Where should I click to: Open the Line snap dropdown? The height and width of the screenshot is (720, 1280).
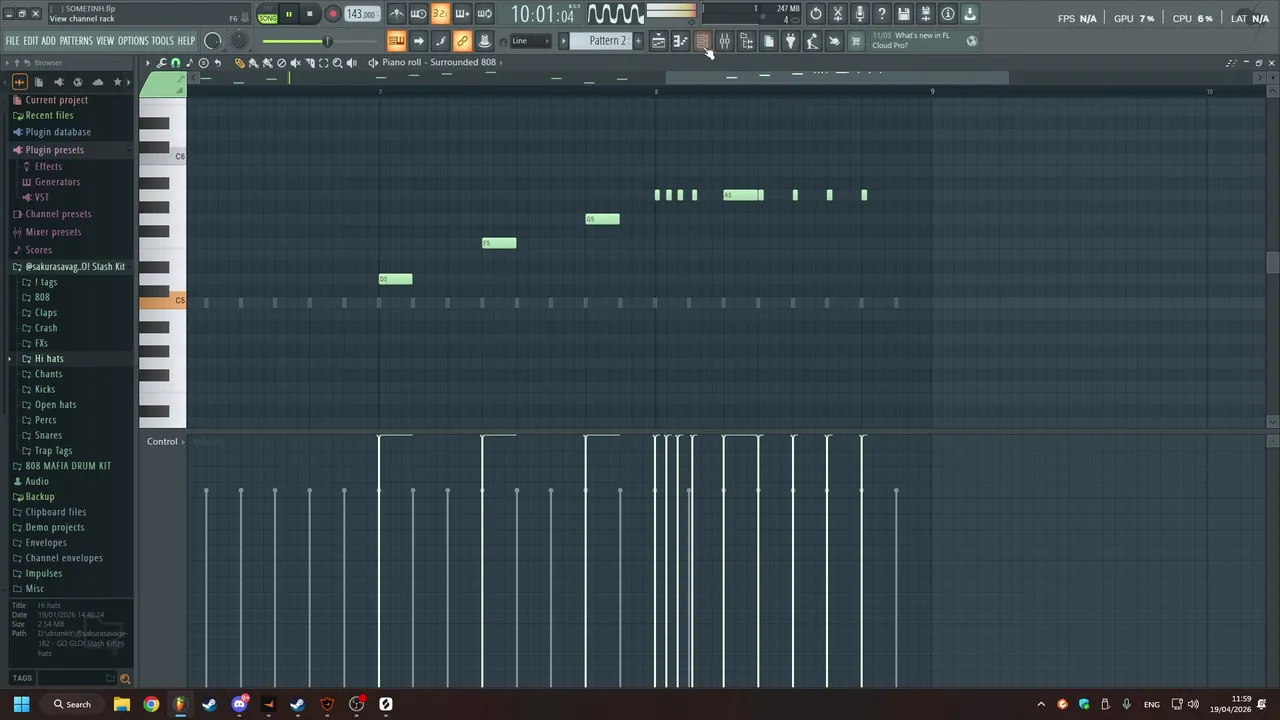click(x=531, y=41)
